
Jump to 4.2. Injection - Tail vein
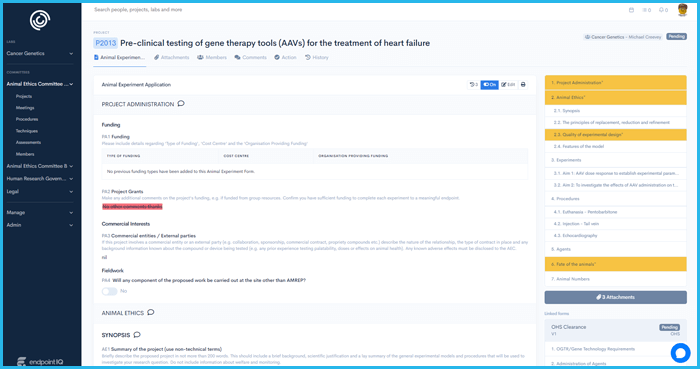pos(616,224)
